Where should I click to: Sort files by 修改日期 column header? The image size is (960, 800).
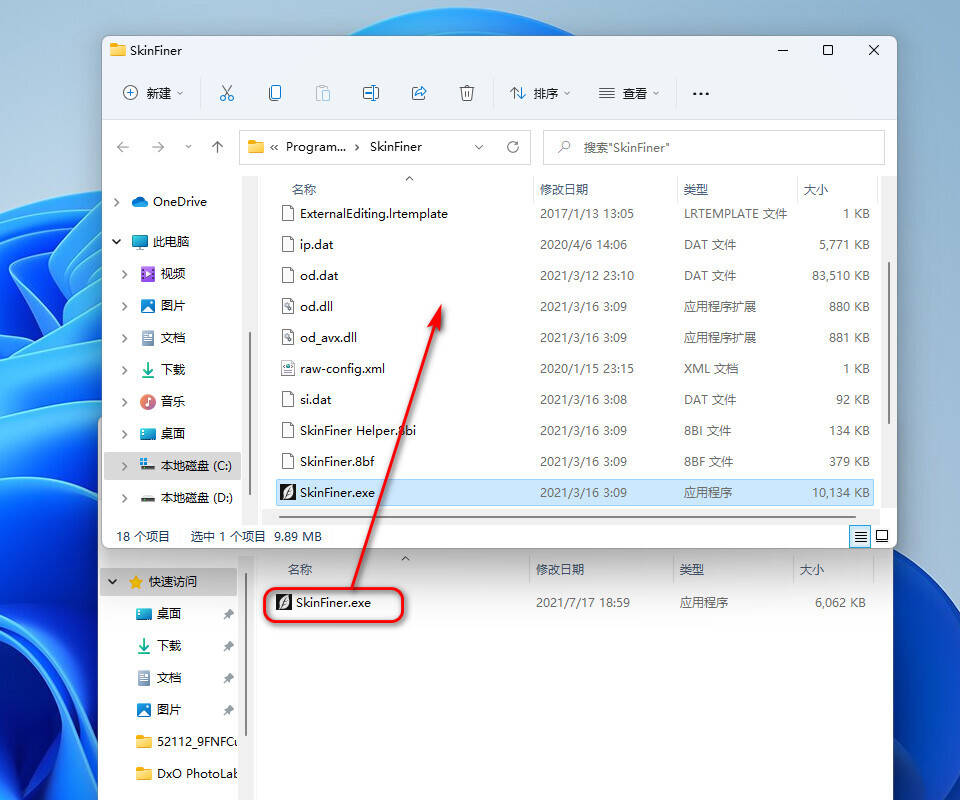click(x=564, y=189)
